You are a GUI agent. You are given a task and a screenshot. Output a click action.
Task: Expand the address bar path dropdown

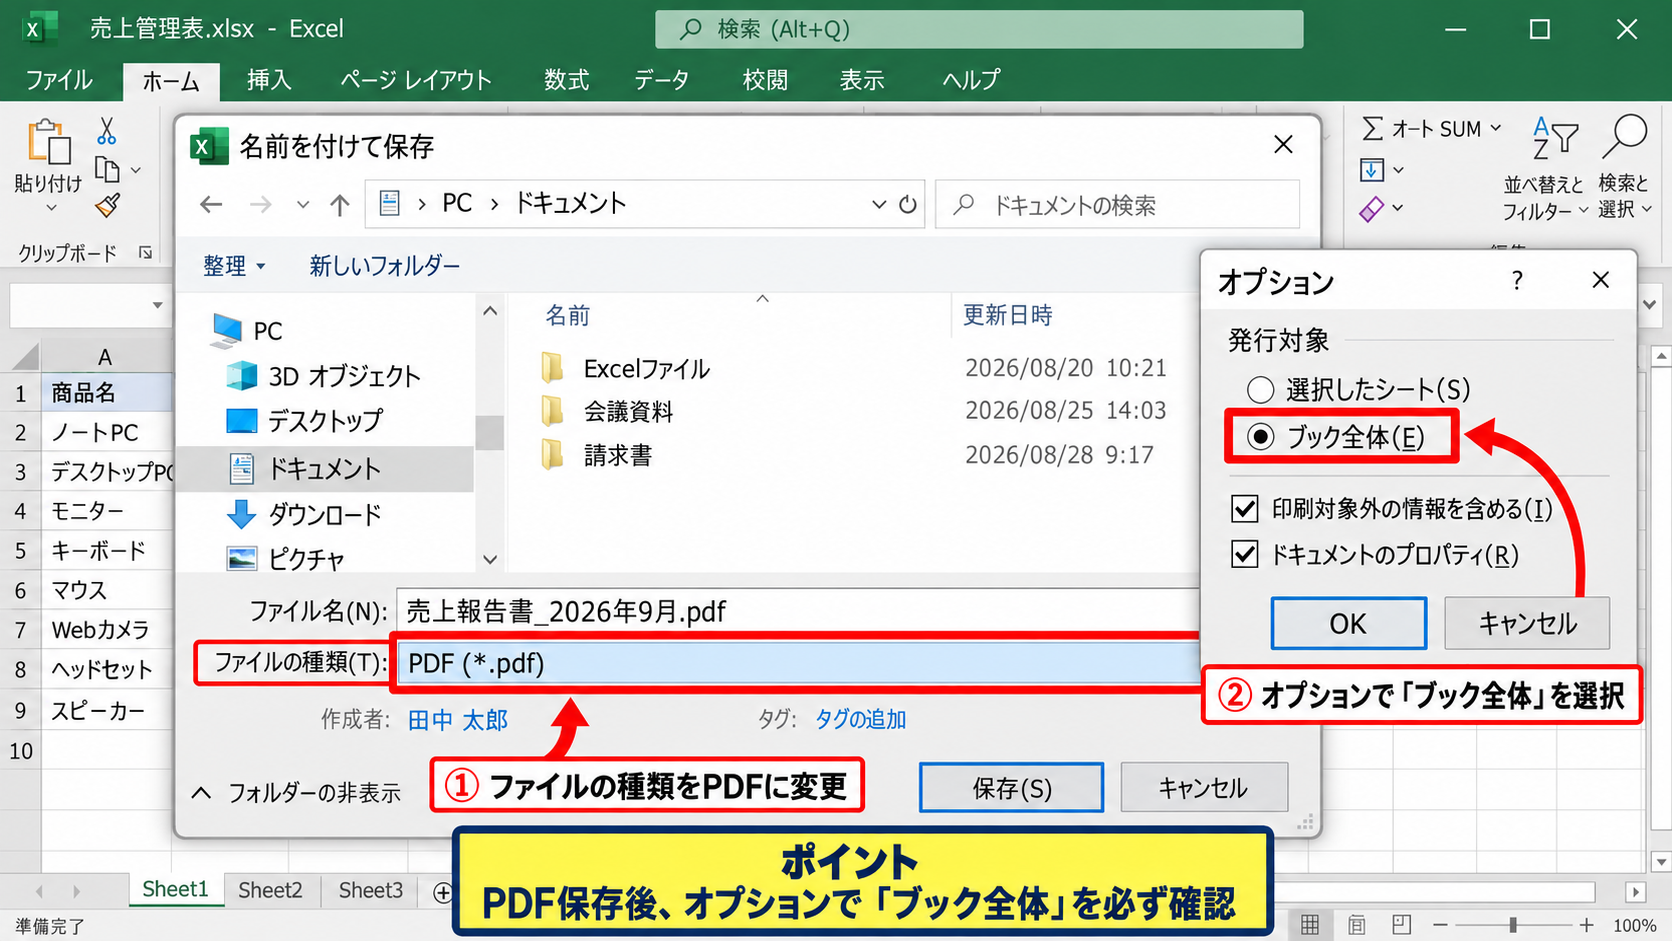coord(879,205)
